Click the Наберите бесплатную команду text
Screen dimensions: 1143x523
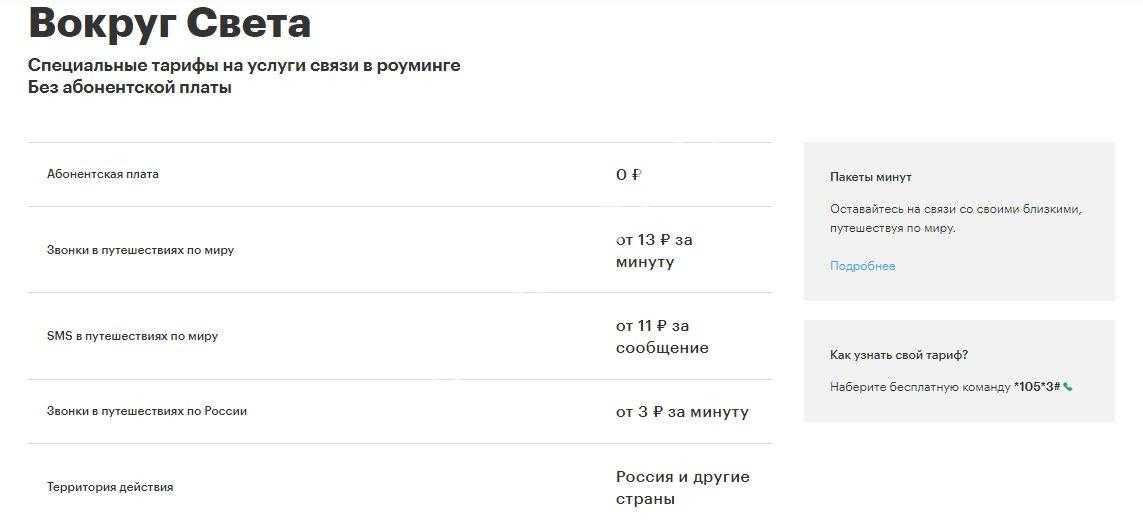920,387
